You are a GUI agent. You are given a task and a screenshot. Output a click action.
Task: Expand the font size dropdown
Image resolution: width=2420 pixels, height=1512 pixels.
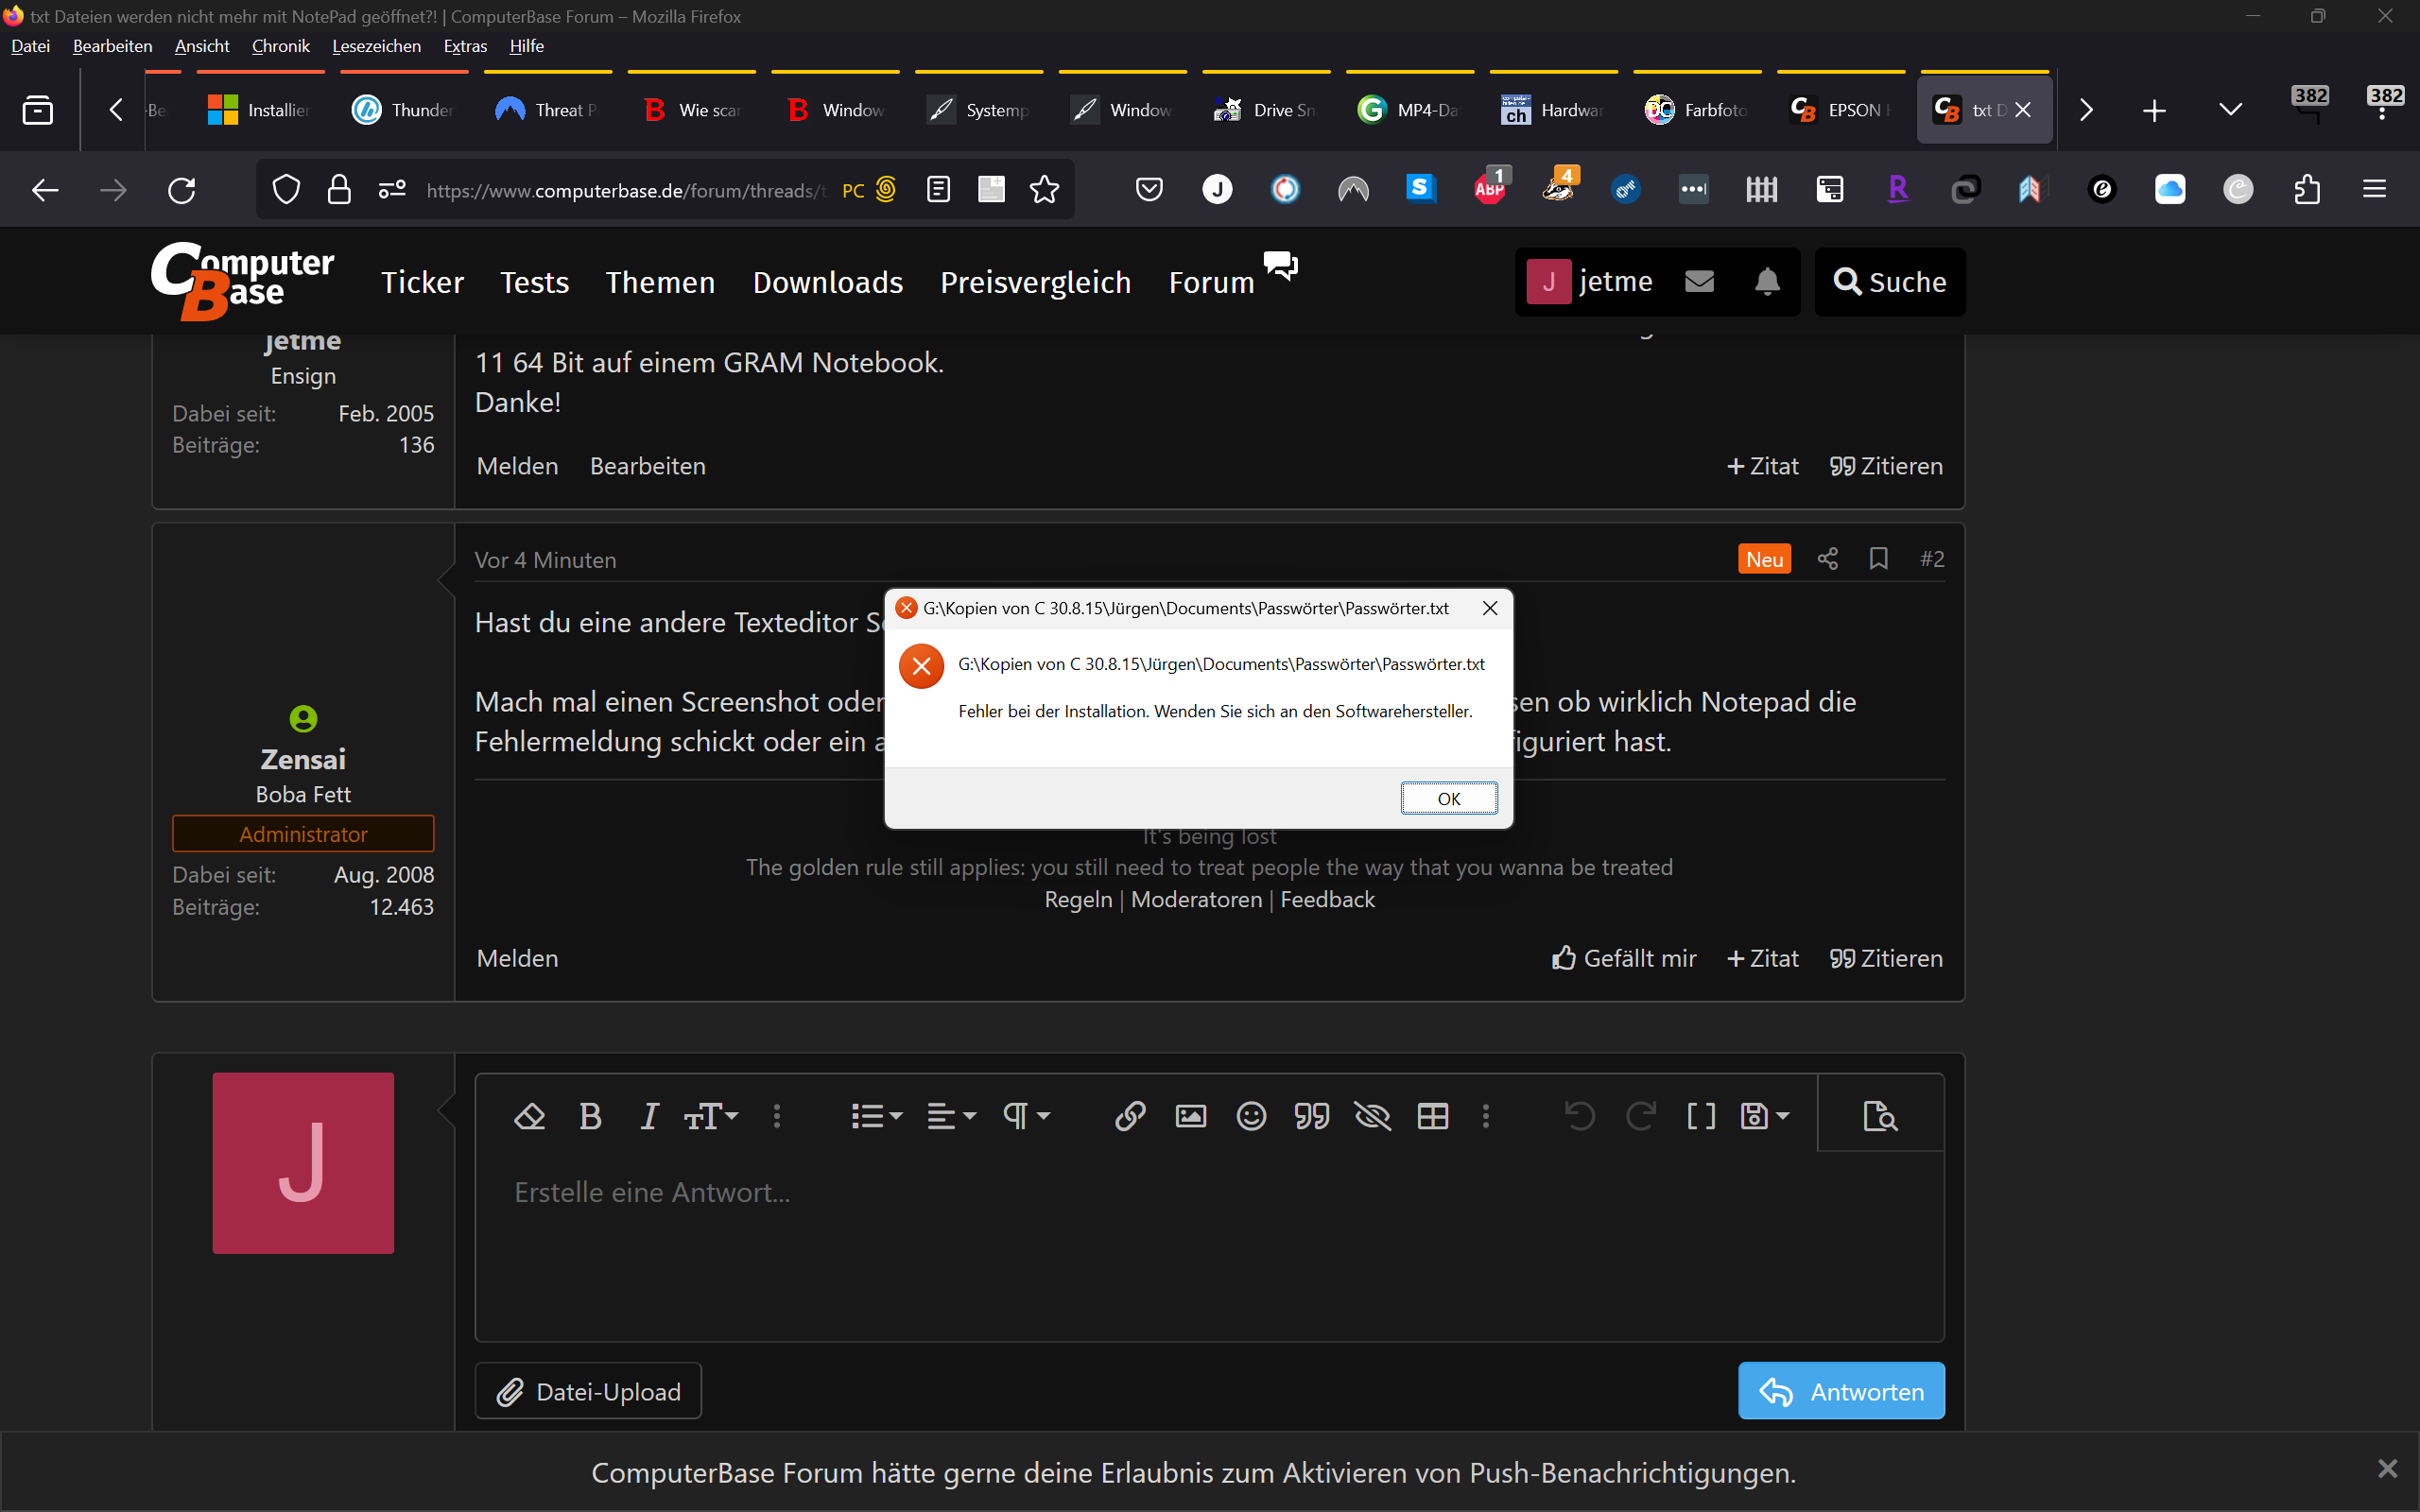[711, 1116]
